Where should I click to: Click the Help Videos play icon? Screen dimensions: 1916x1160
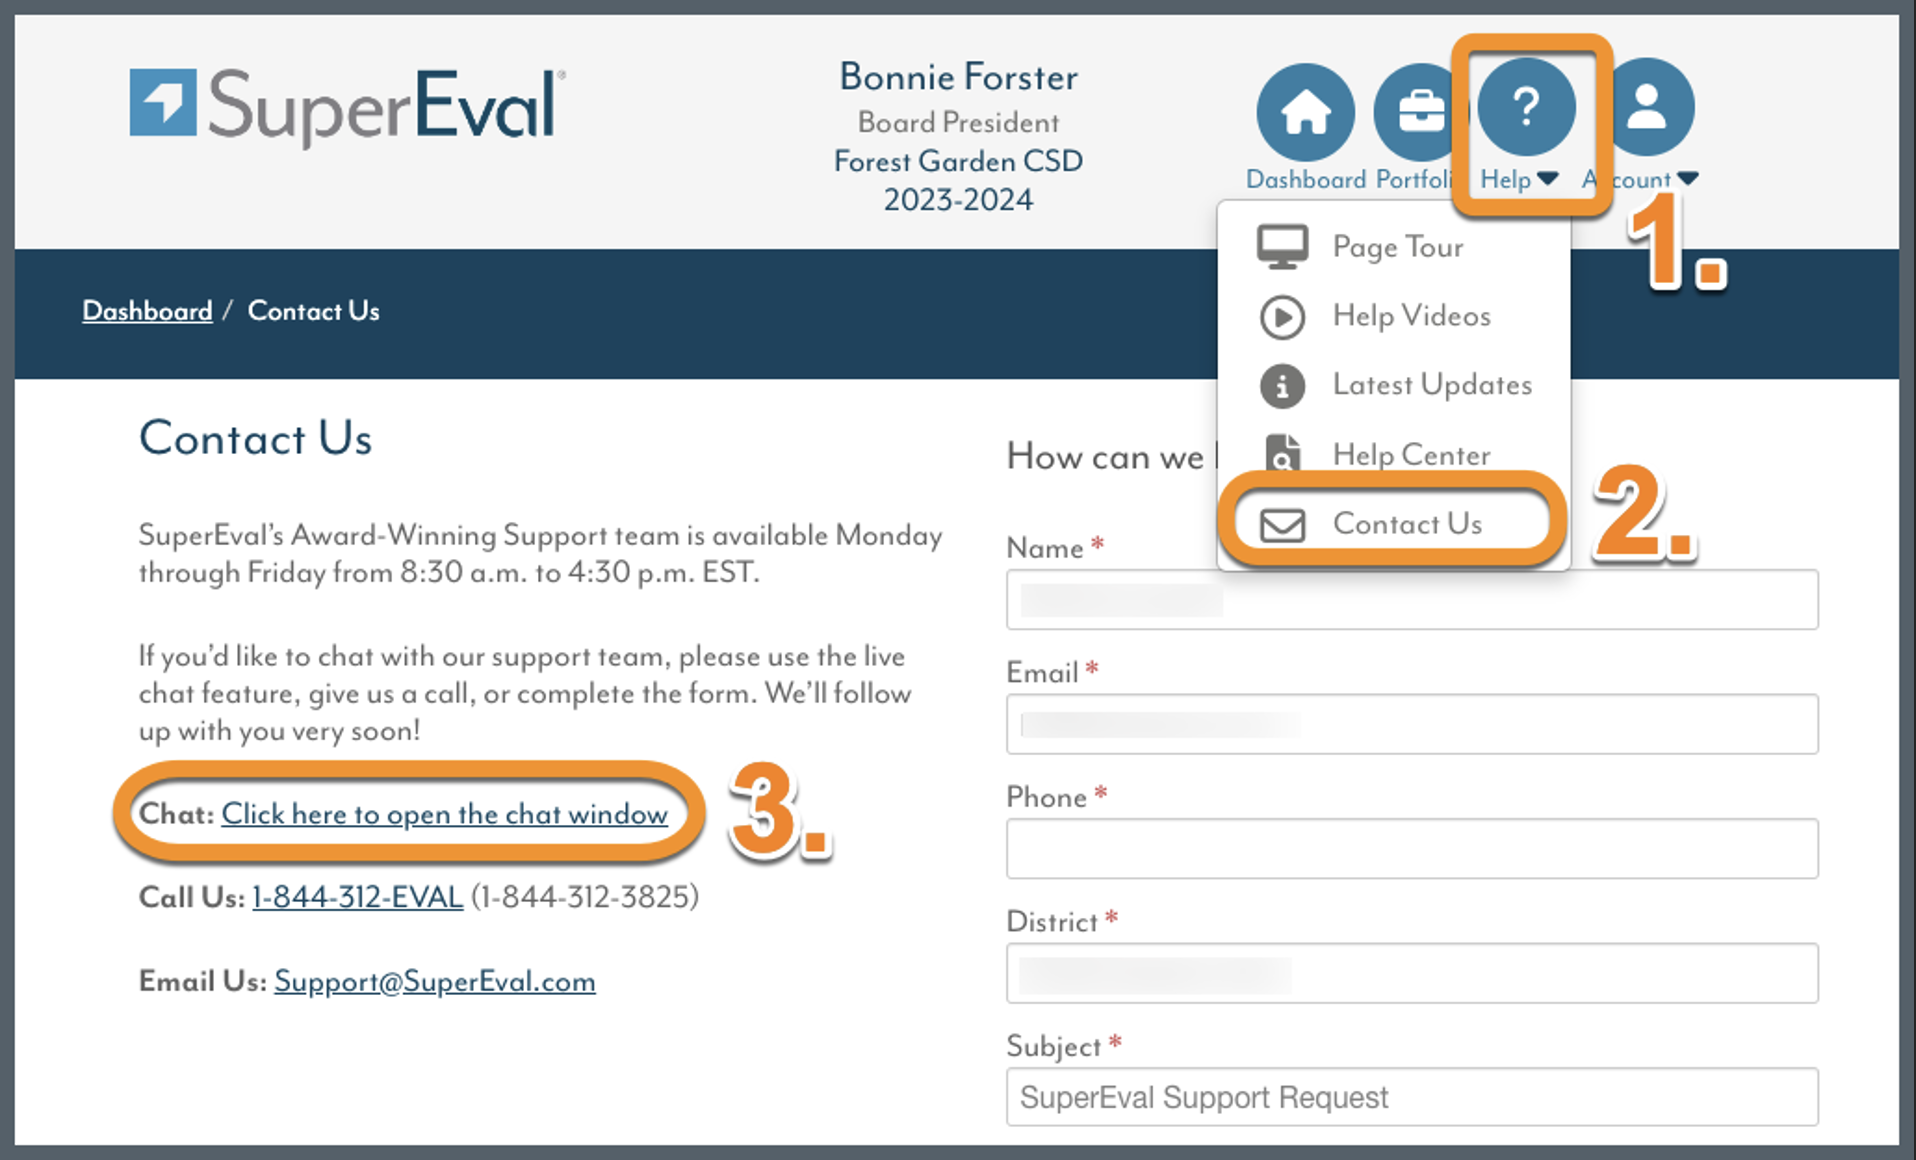1282,317
